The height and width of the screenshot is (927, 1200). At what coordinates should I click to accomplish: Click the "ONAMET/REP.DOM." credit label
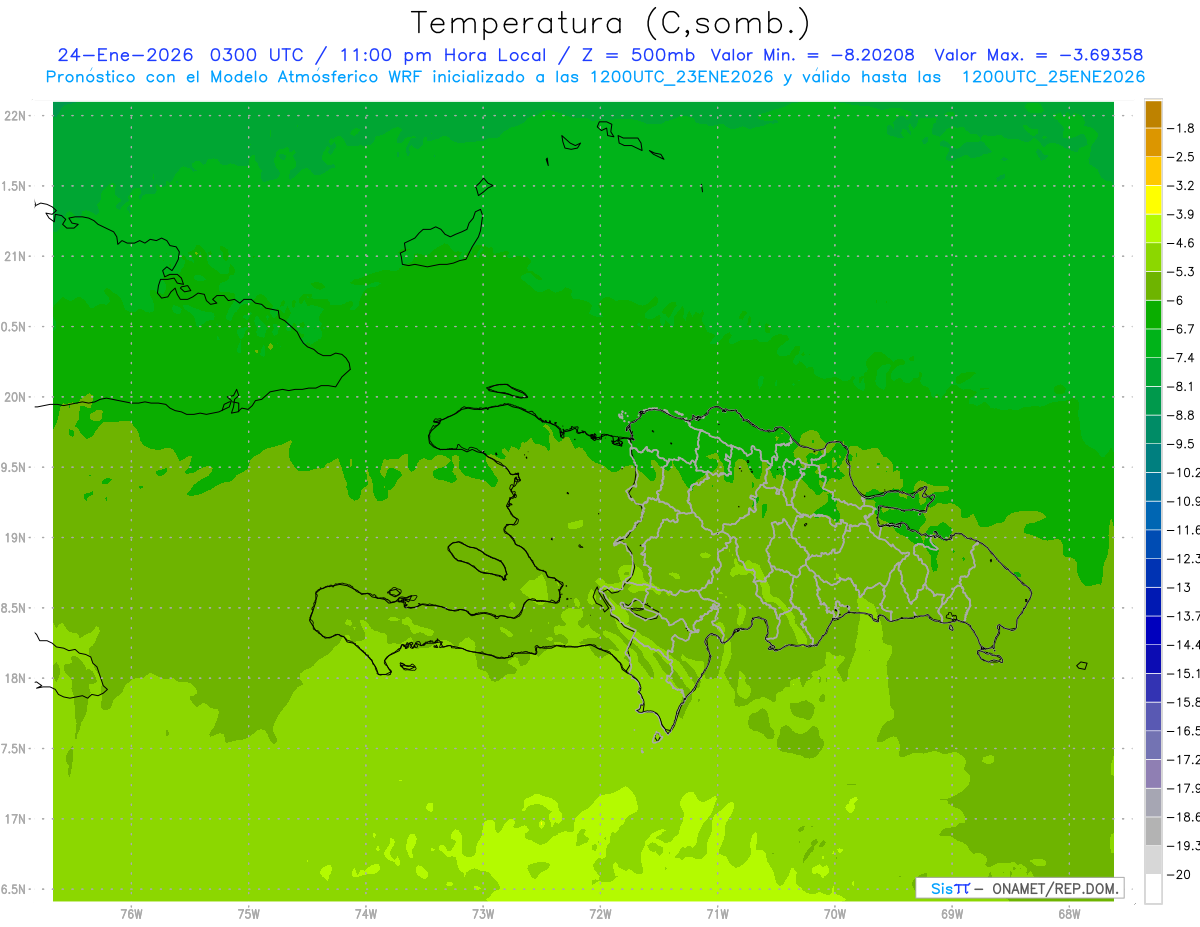tap(1054, 888)
